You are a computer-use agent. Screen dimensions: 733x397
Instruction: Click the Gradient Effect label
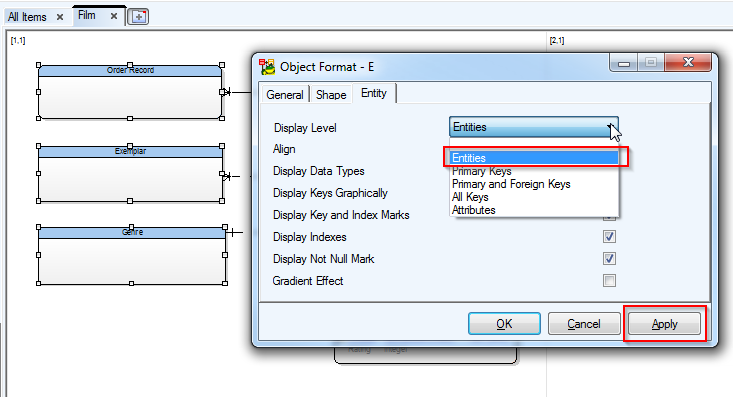(x=308, y=281)
